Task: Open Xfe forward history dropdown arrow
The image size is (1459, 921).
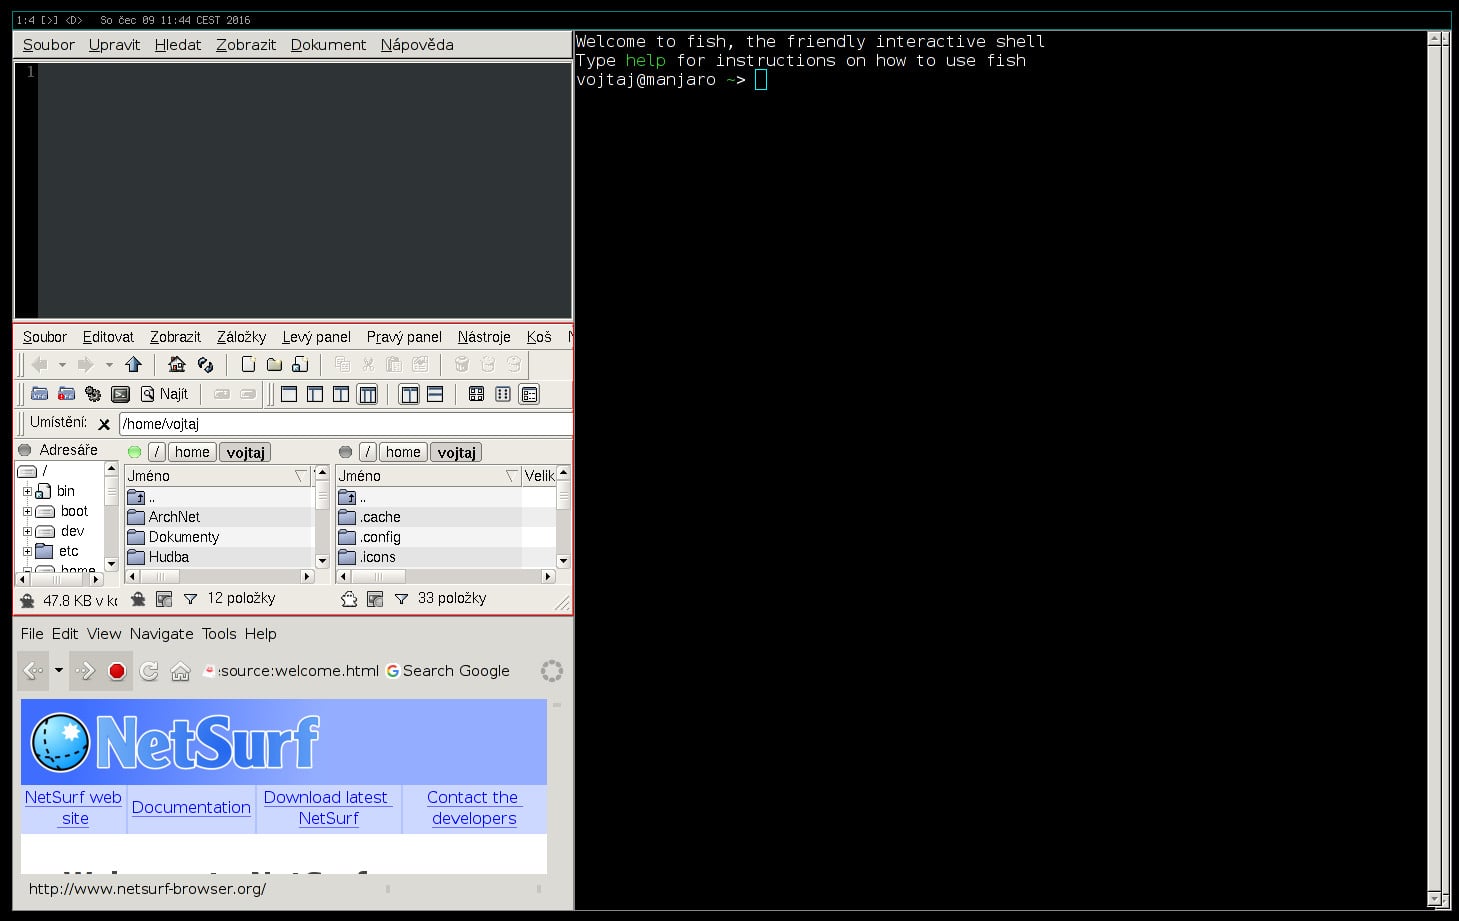Action: (109, 365)
